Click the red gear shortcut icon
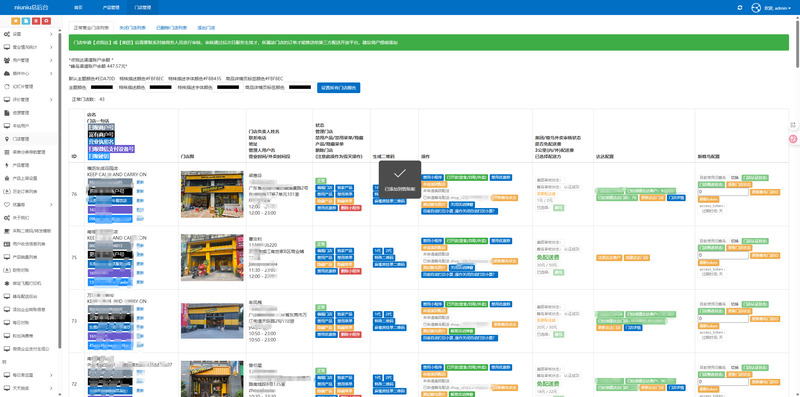Viewport: 800px width, 397px height. [x=46, y=20]
